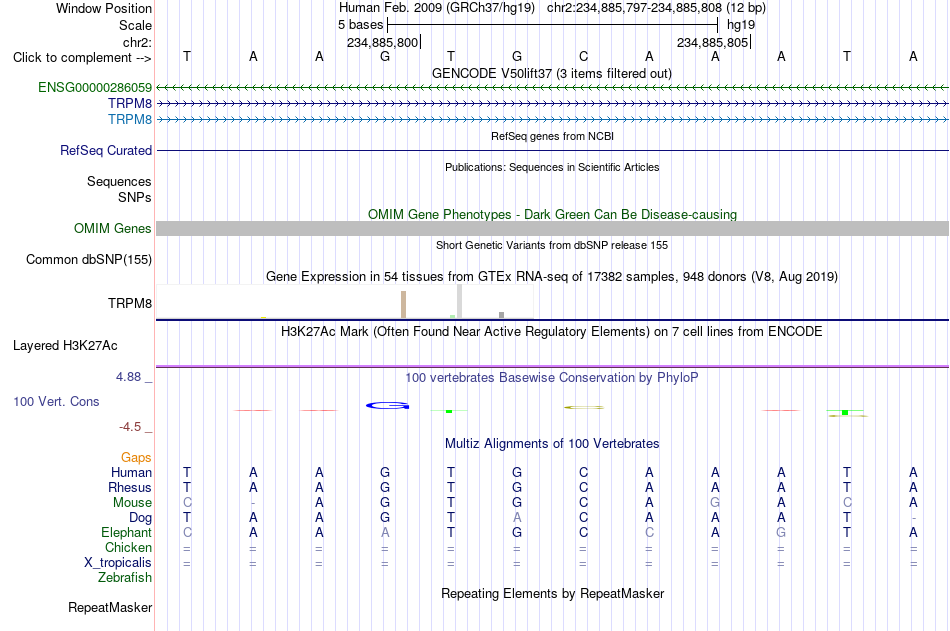Click the 234,885,800 position marker

(383, 42)
